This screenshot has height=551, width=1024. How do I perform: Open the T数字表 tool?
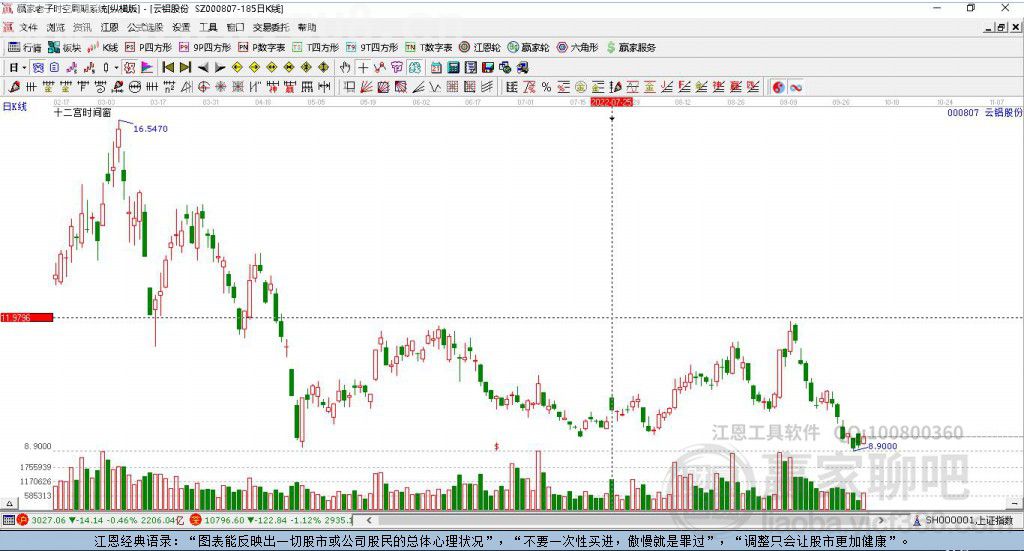coord(428,48)
